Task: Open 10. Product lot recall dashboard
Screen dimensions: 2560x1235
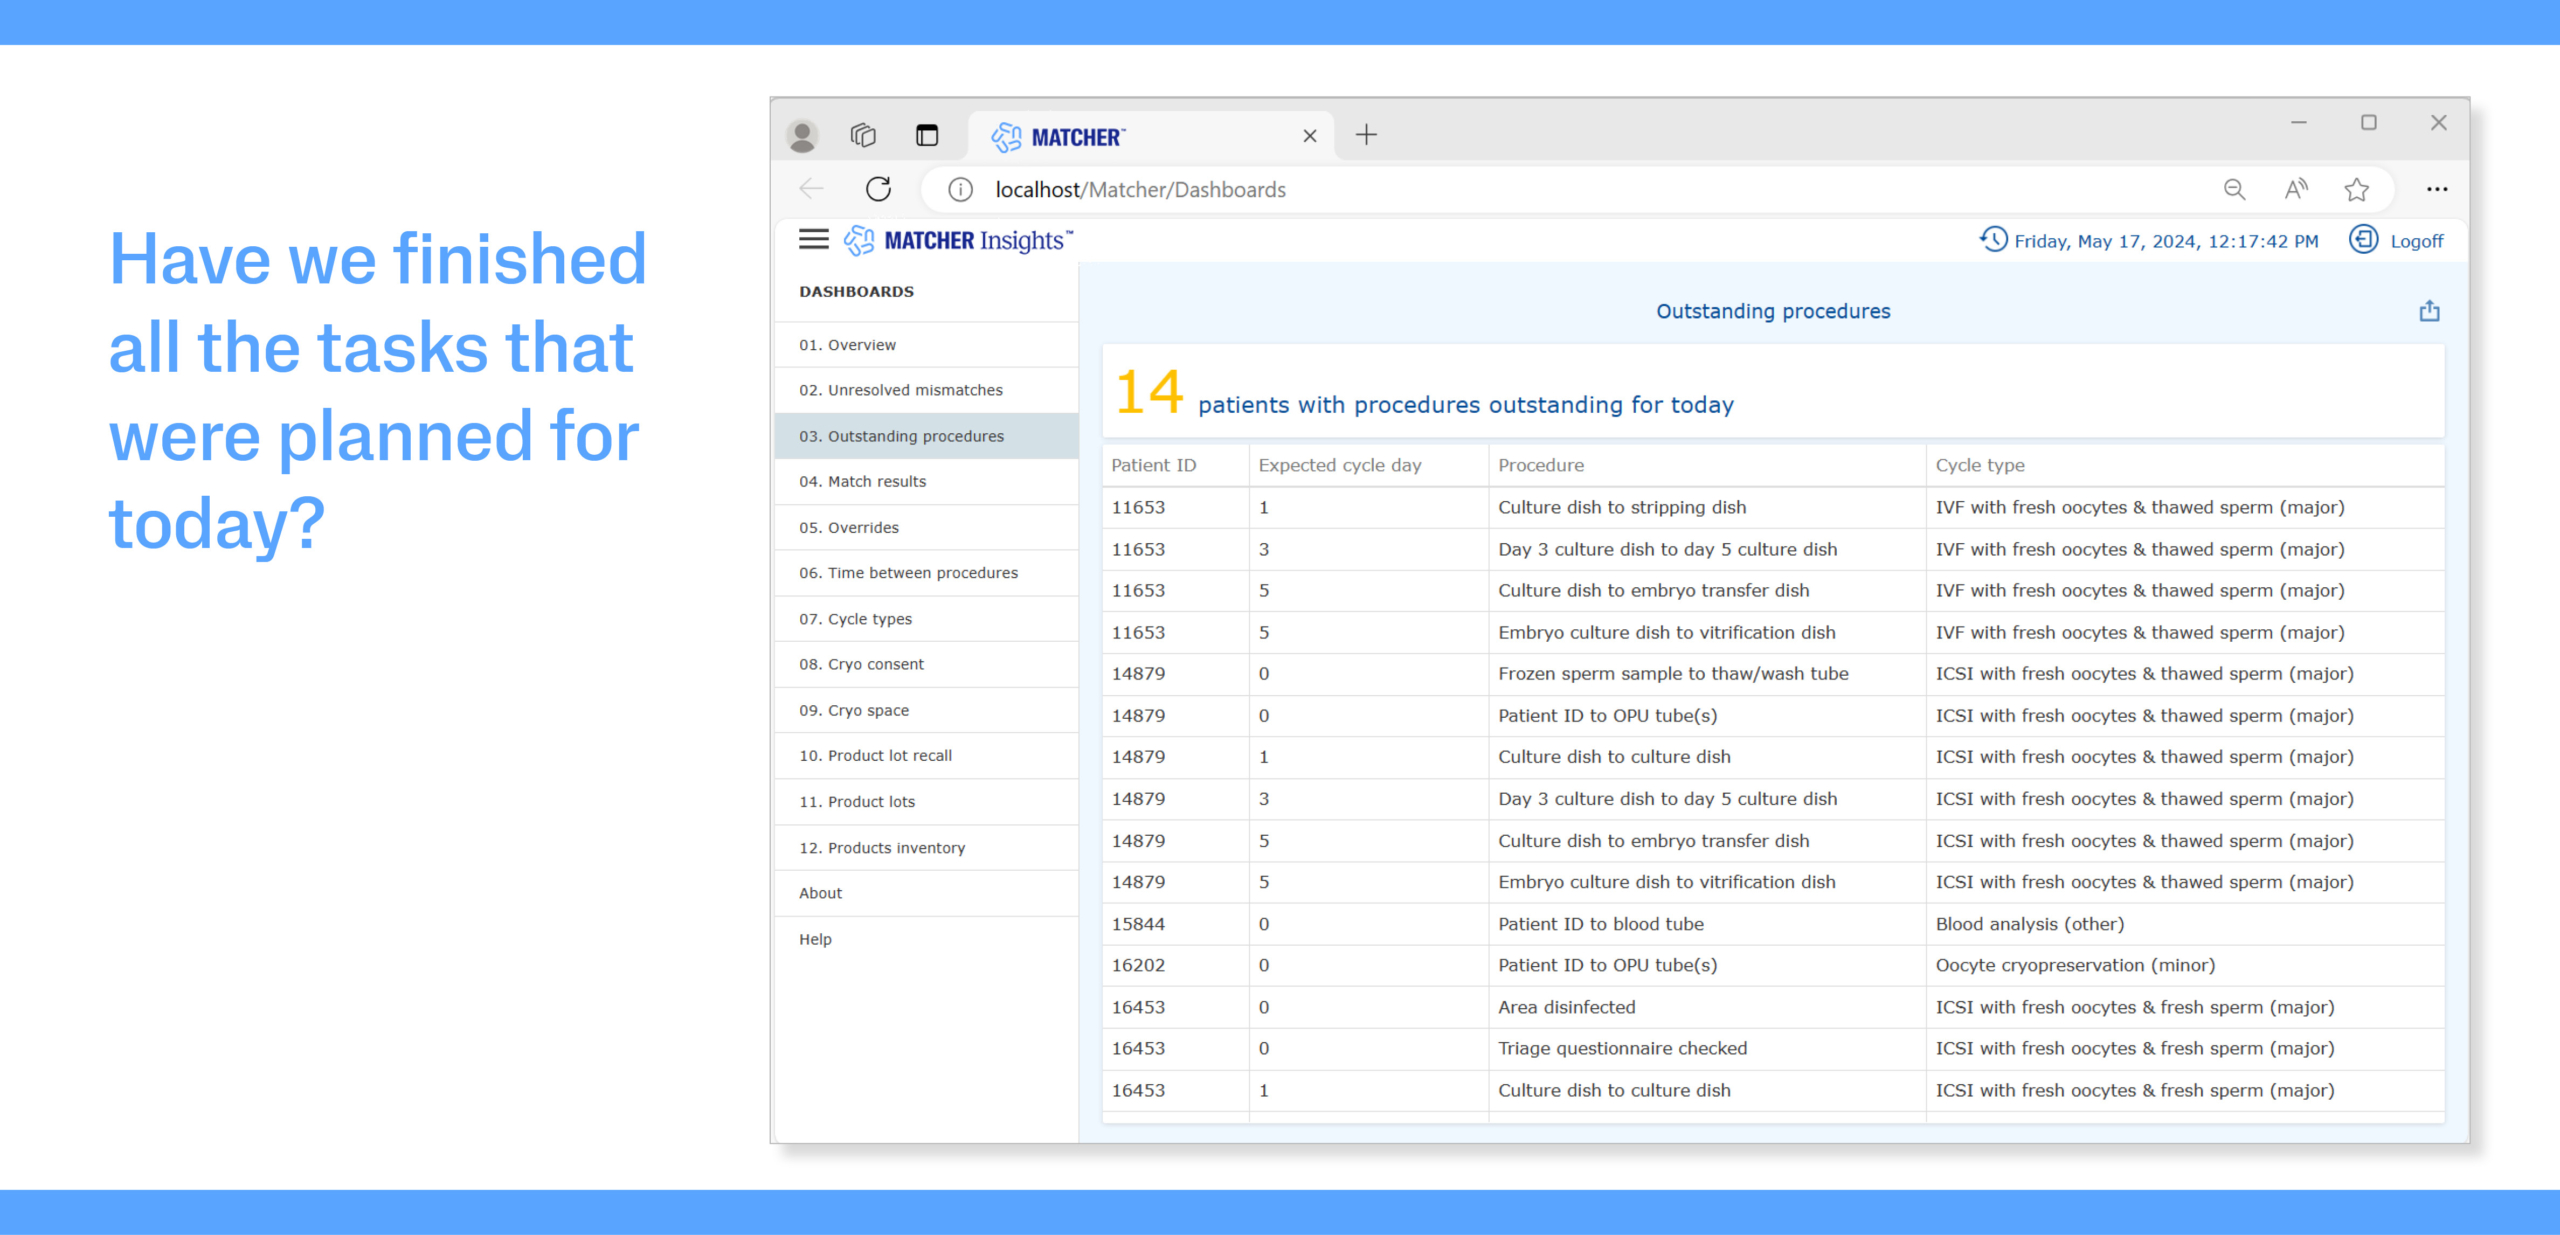Action: [x=926, y=756]
